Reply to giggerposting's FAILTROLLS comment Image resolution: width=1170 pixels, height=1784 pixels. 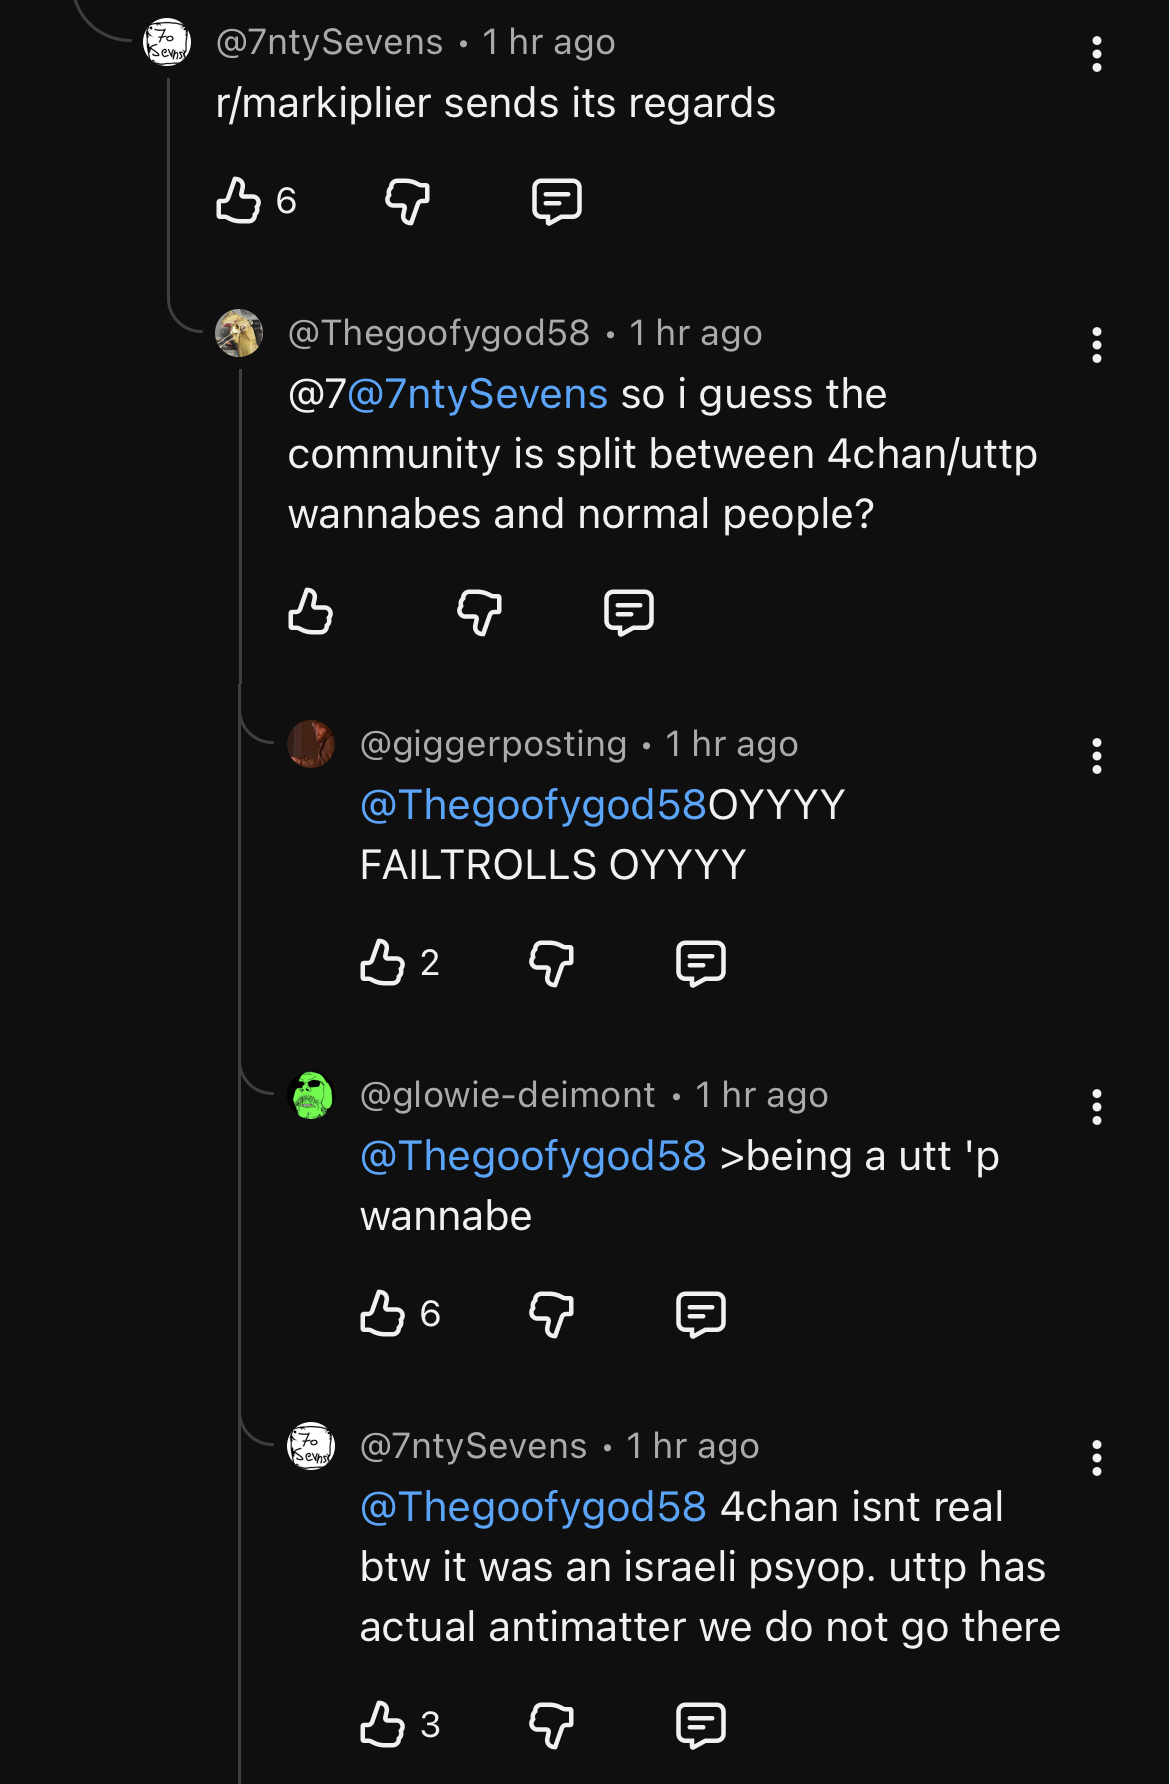click(x=701, y=963)
